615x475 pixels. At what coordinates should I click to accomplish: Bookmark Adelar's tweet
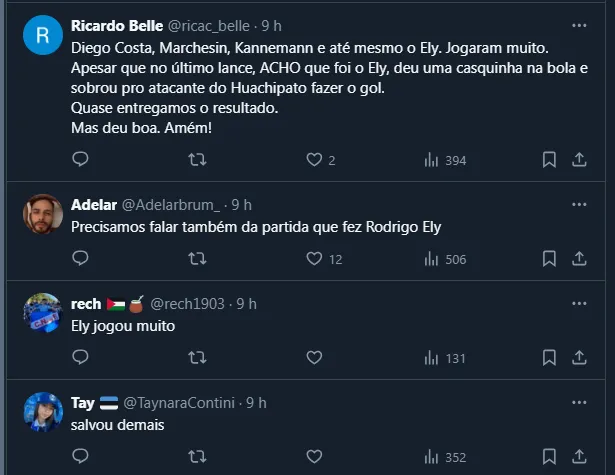pos(549,259)
